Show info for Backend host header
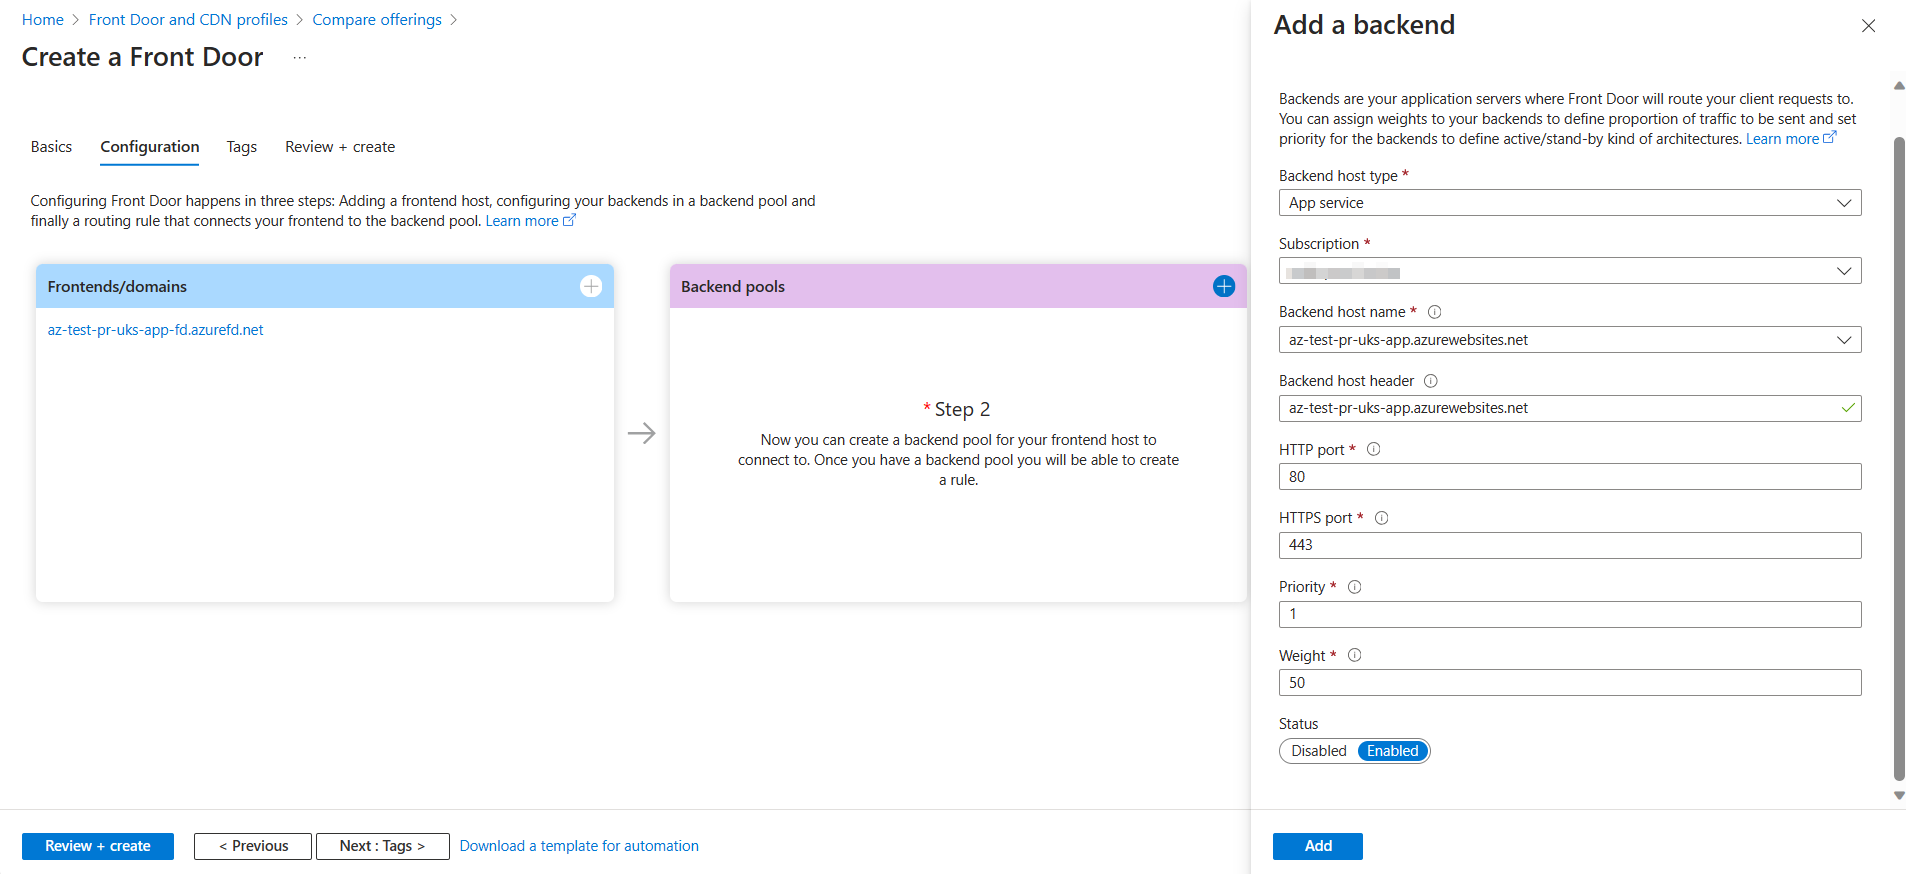The width and height of the screenshot is (1906, 874). (1430, 381)
